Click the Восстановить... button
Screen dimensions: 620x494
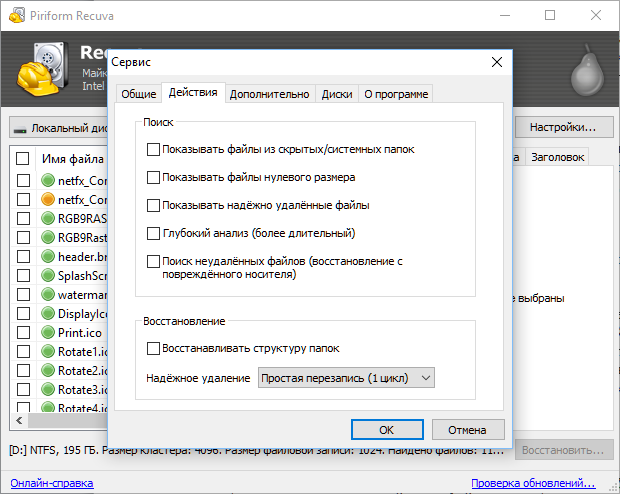(x=563, y=450)
